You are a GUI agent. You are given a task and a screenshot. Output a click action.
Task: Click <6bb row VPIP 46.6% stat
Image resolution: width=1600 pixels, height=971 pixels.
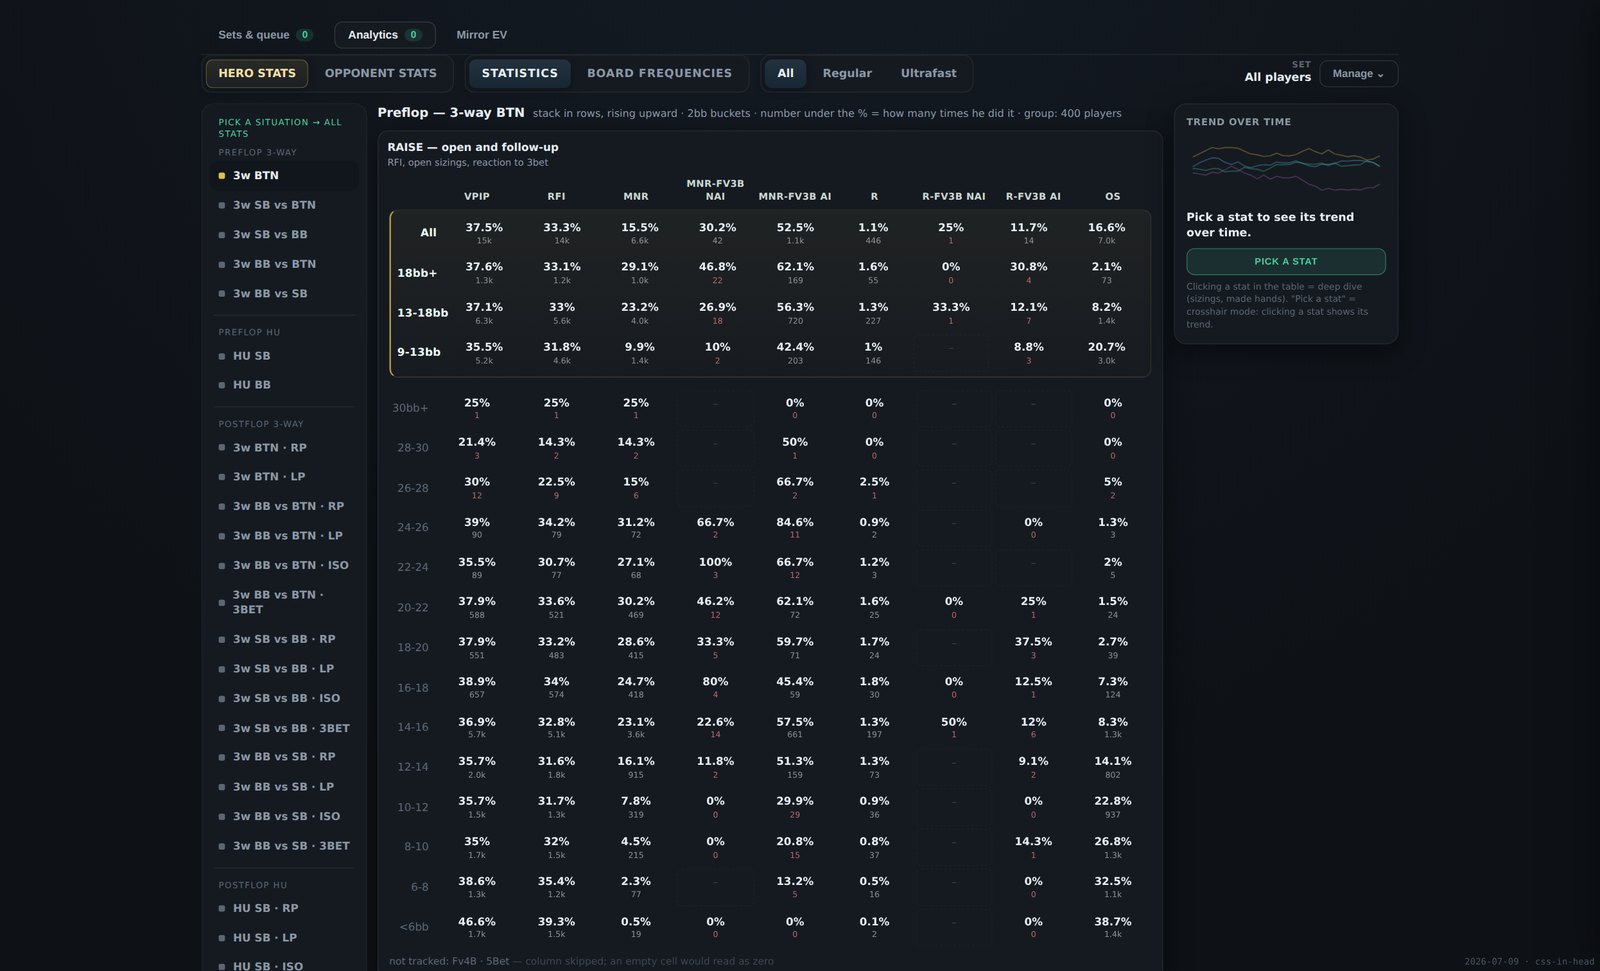tap(477, 927)
